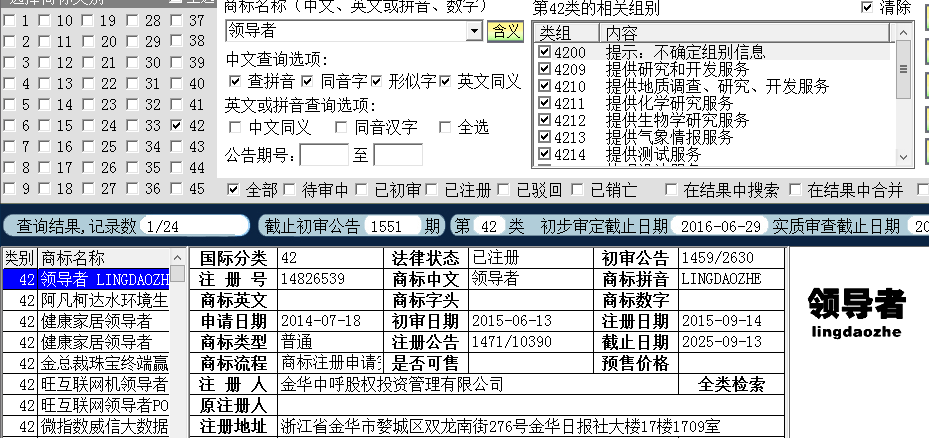Image resolution: width=929 pixels, height=438 pixels.
Task: Uncheck group 4209 提供研究和开发服务
Action: coord(544,69)
